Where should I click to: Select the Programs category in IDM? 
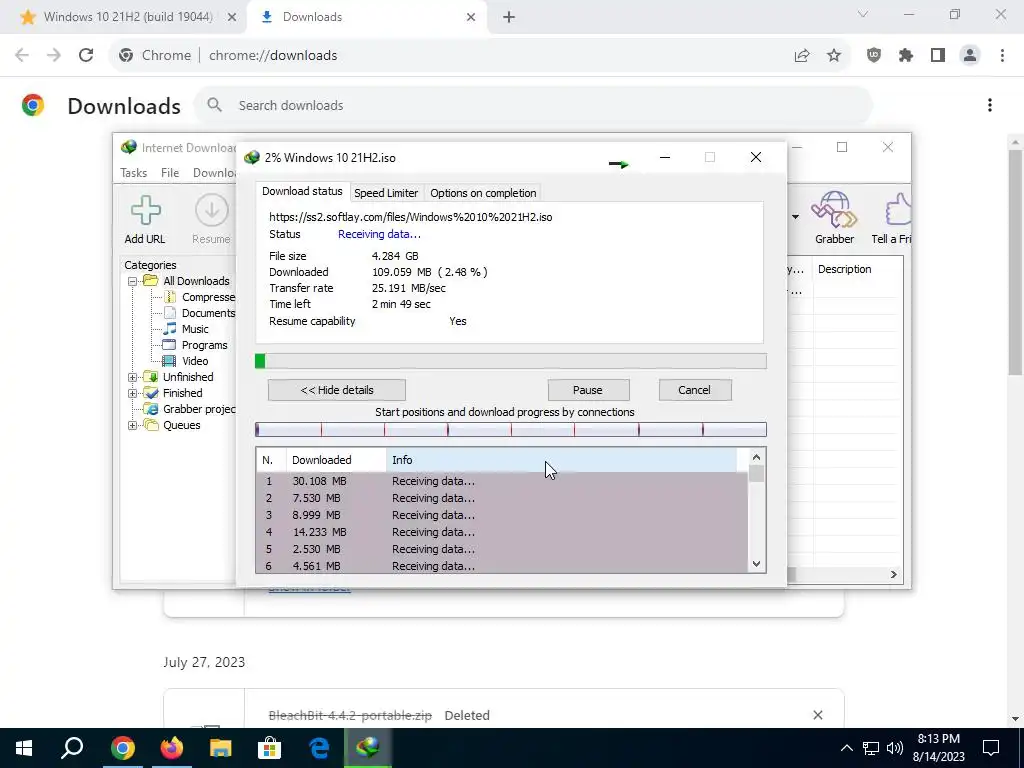point(204,345)
